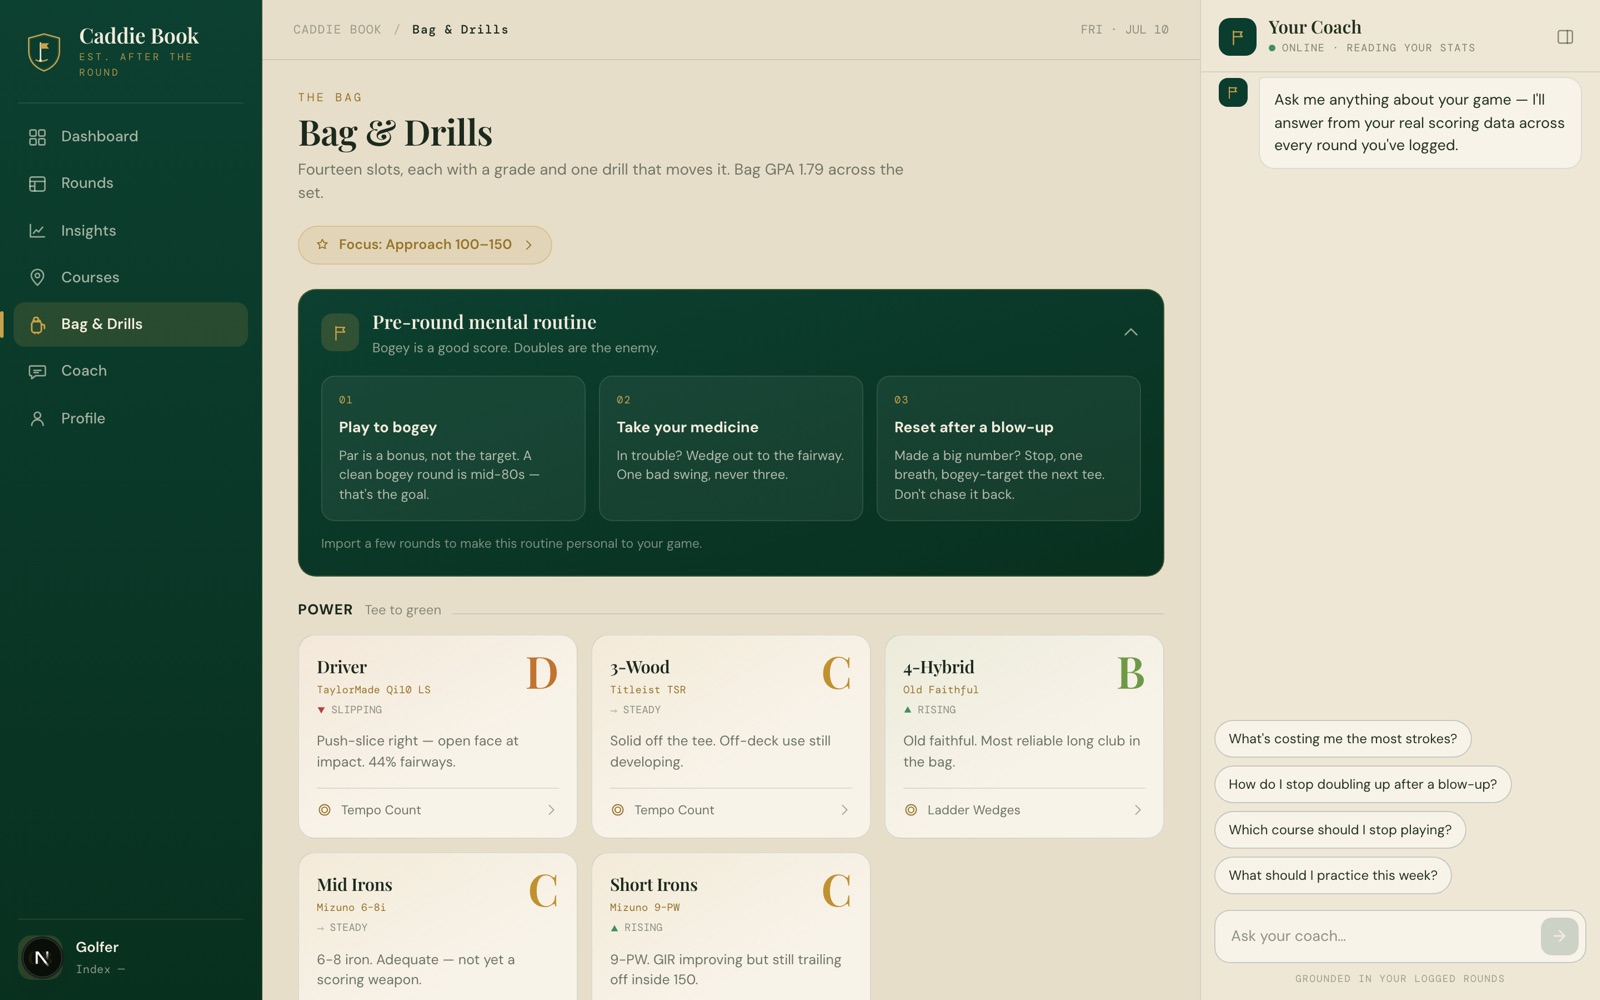
Task: Click the 4-Hybrid rising up-triangle icon
Action: pos(907,710)
